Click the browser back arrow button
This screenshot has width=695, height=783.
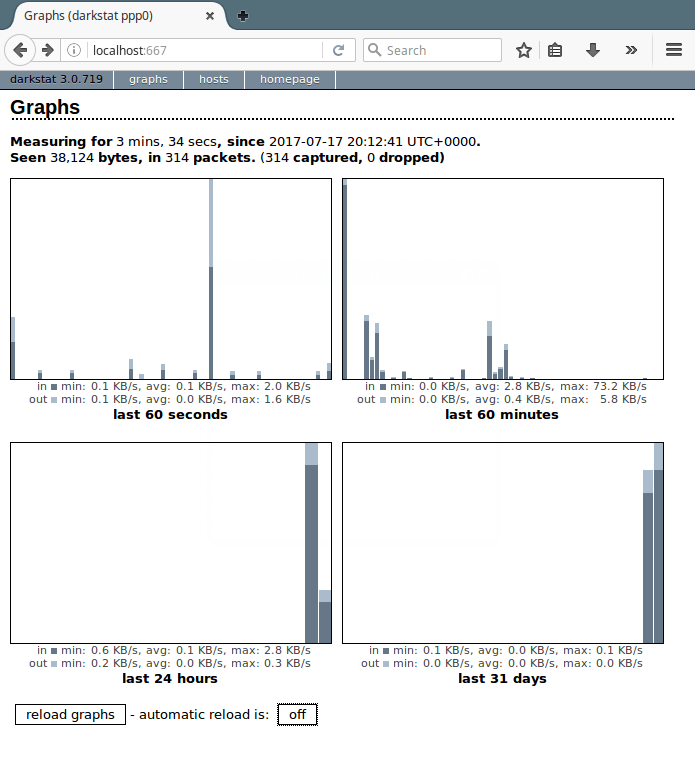[20, 50]
